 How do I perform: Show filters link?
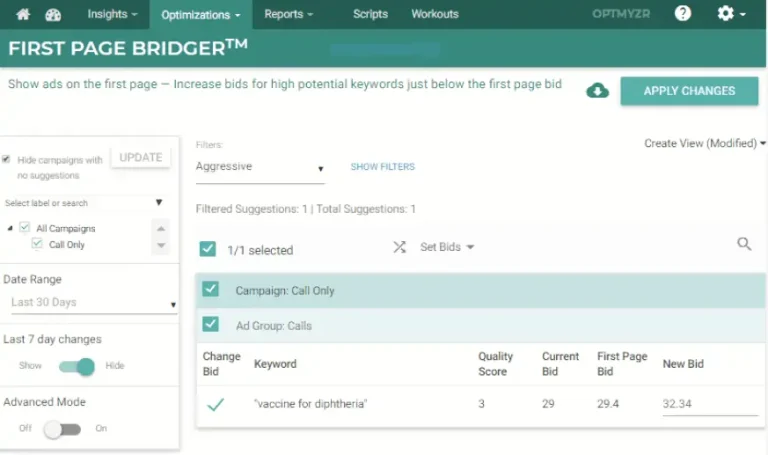[x=383, y=167]
